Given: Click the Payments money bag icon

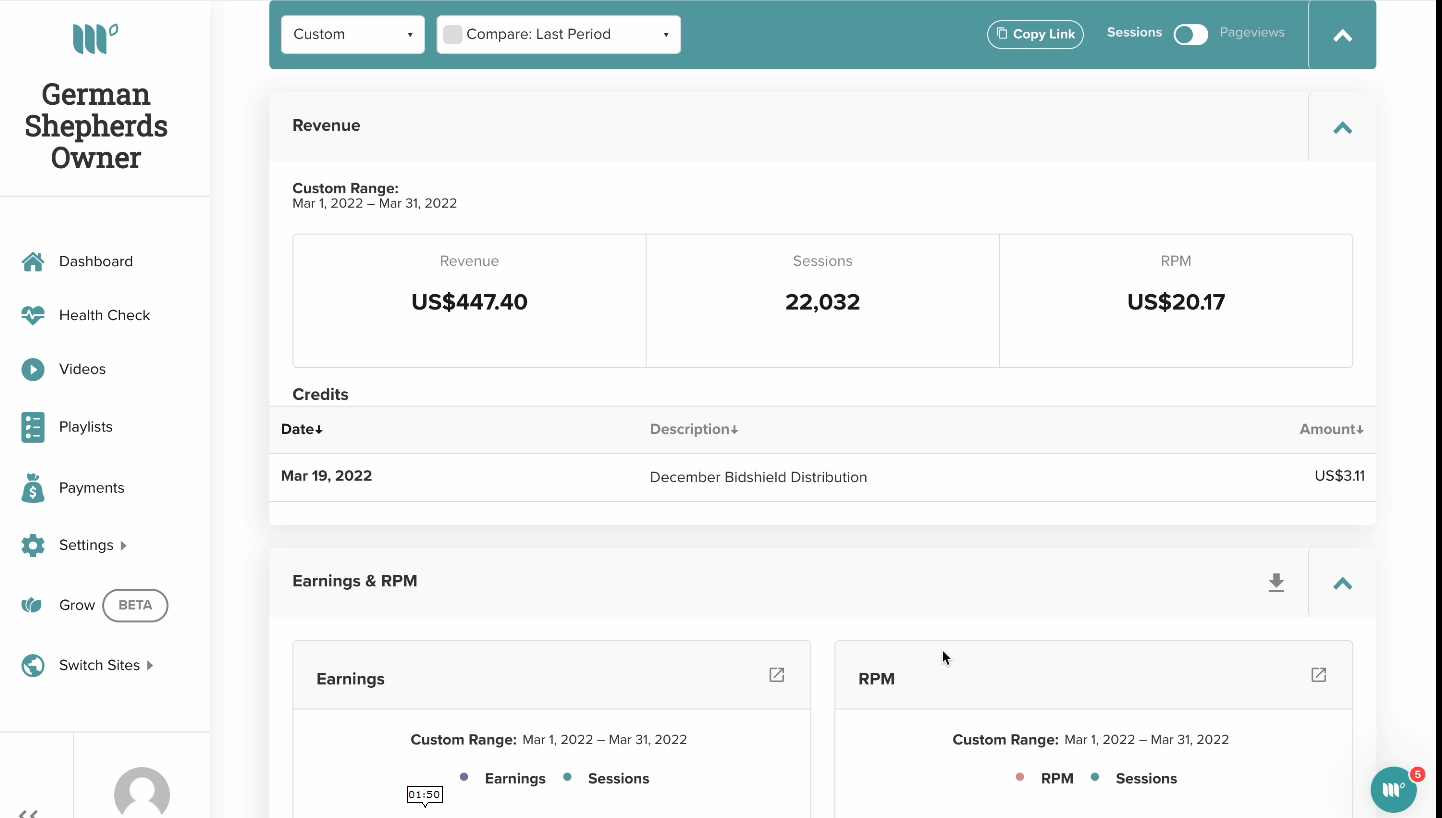Looking at the screenshot, I should tap(33, 488).
